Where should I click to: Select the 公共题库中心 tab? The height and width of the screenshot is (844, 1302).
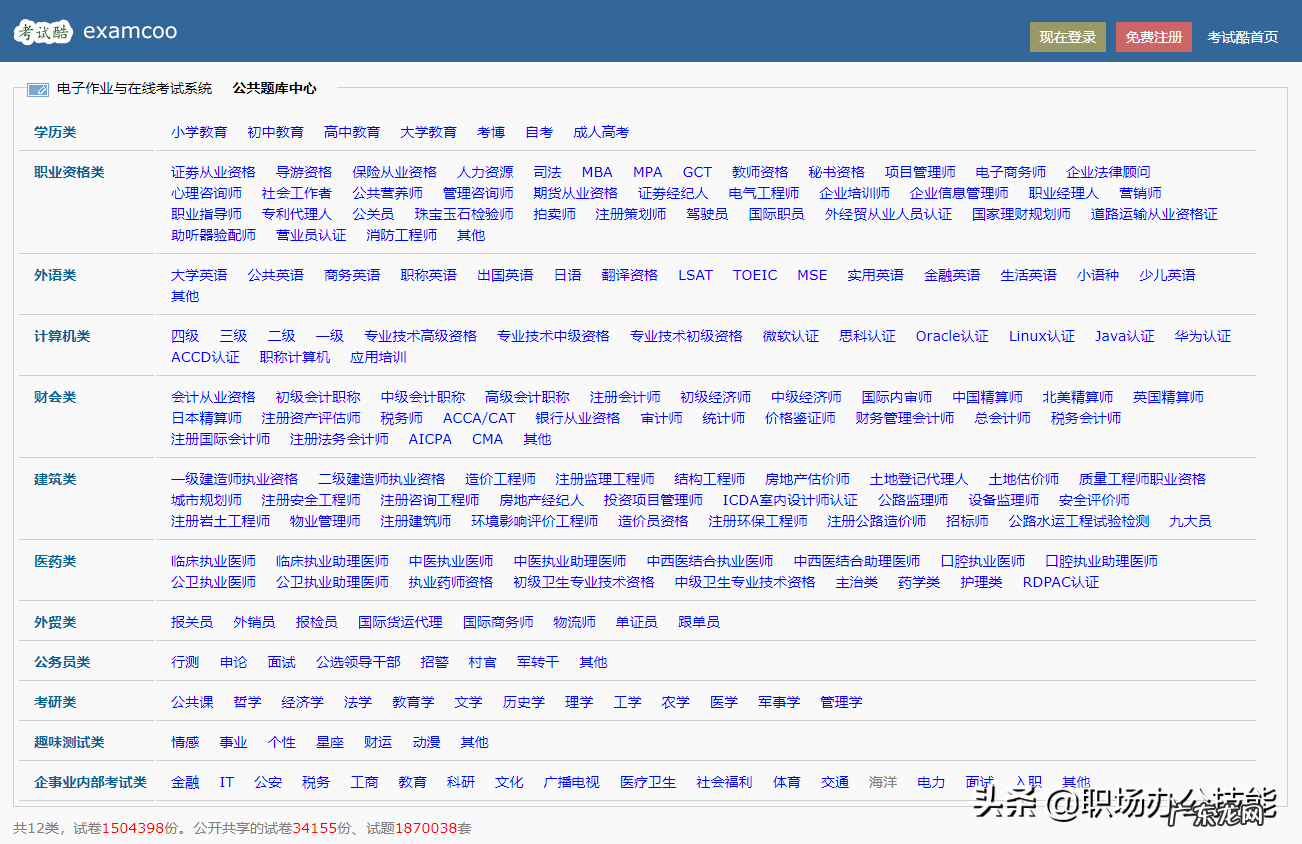pyautogui.click(x=275, y=88)
